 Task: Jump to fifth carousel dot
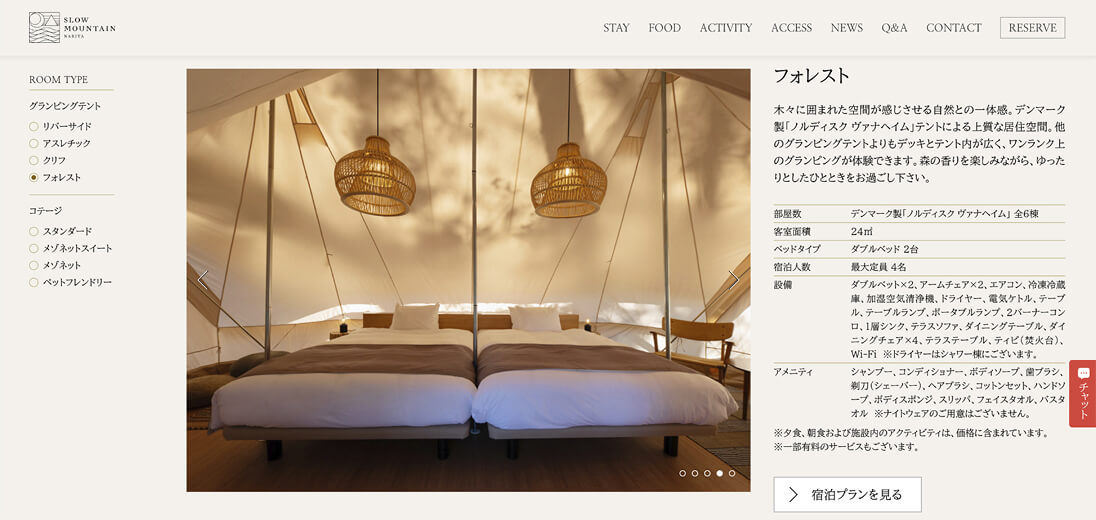(x=732, y=473)
